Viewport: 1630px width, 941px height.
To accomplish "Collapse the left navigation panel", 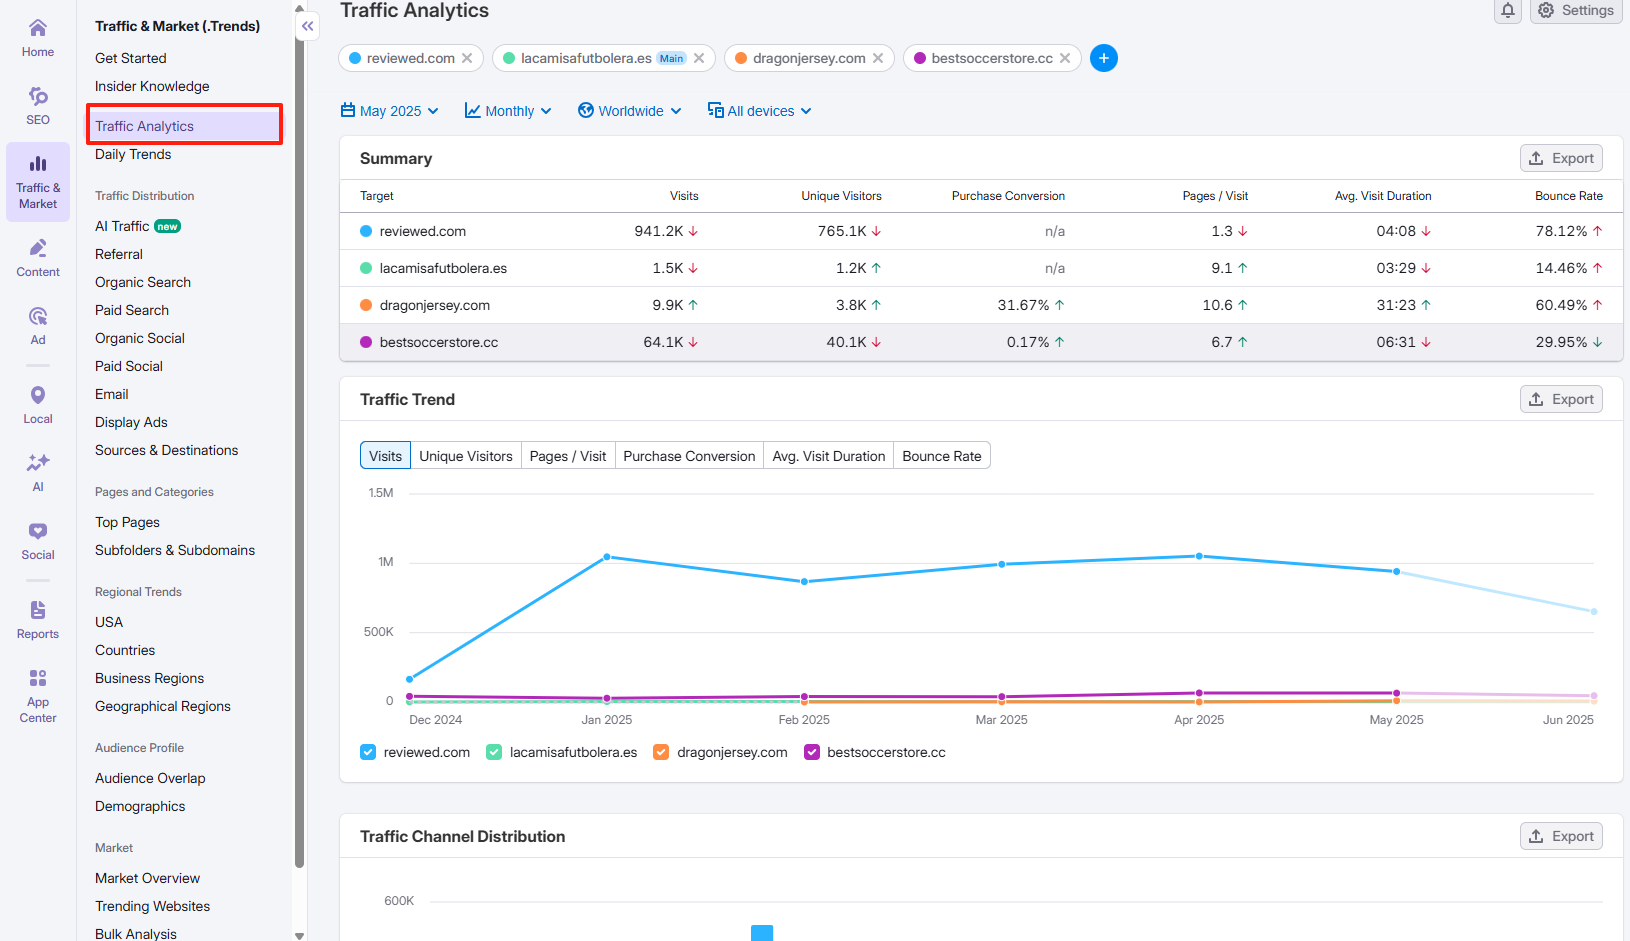I will [308, 27].
